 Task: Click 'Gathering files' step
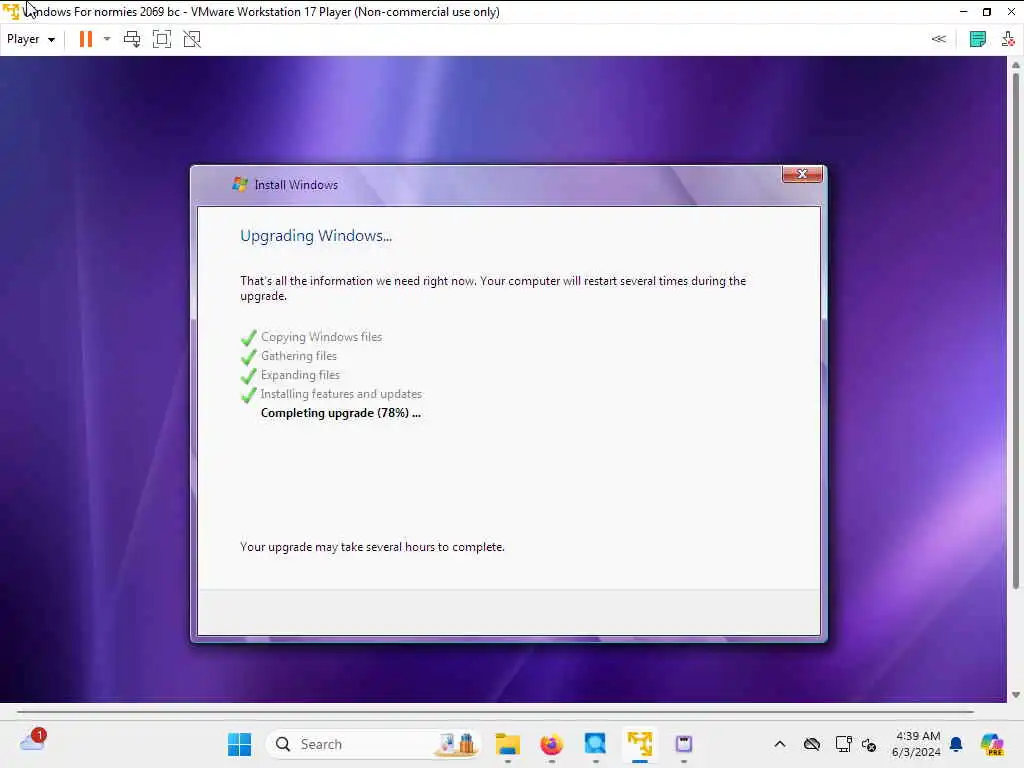click(298, 356)
